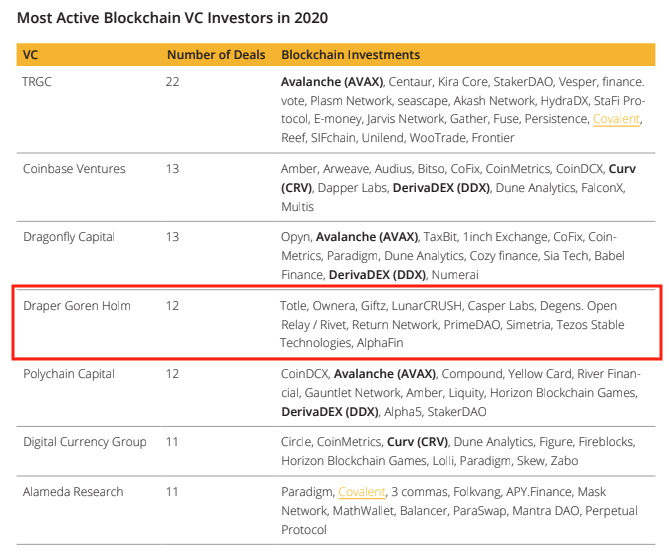
Task: Click the 'Blockchain Investments' column header
Action: pos(350,55)
